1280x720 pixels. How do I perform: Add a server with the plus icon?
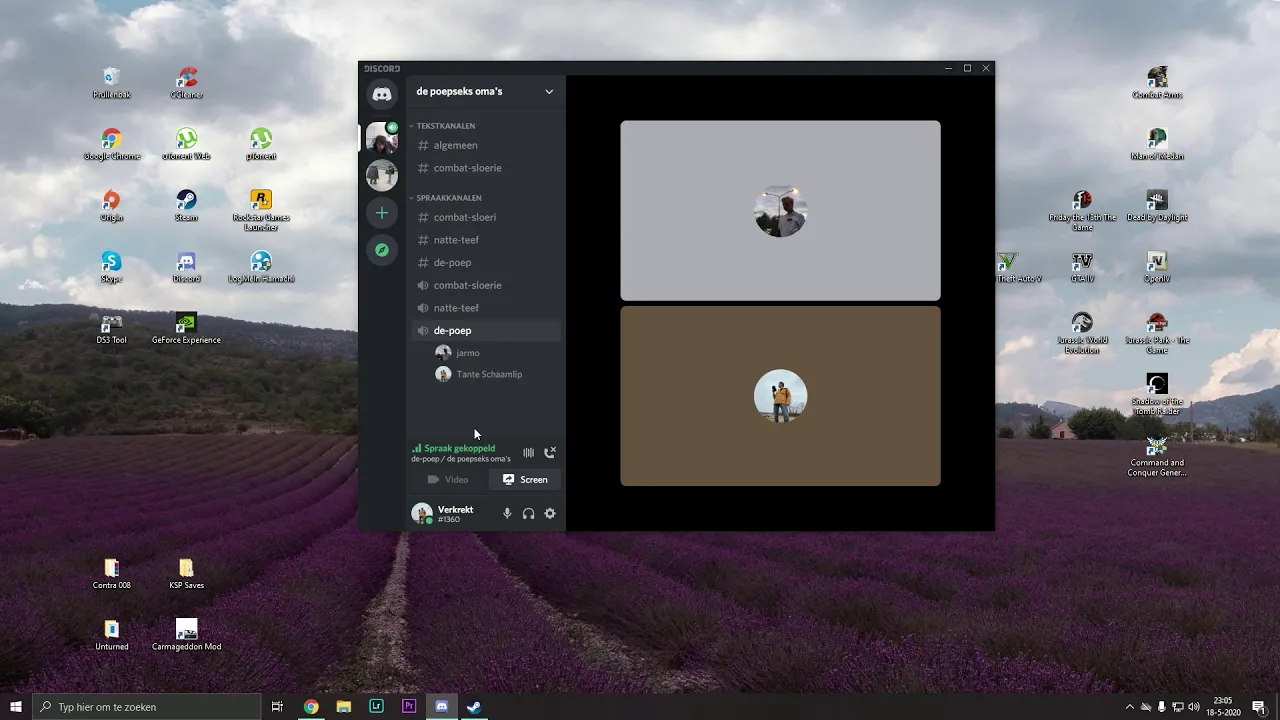pos(382,213)
